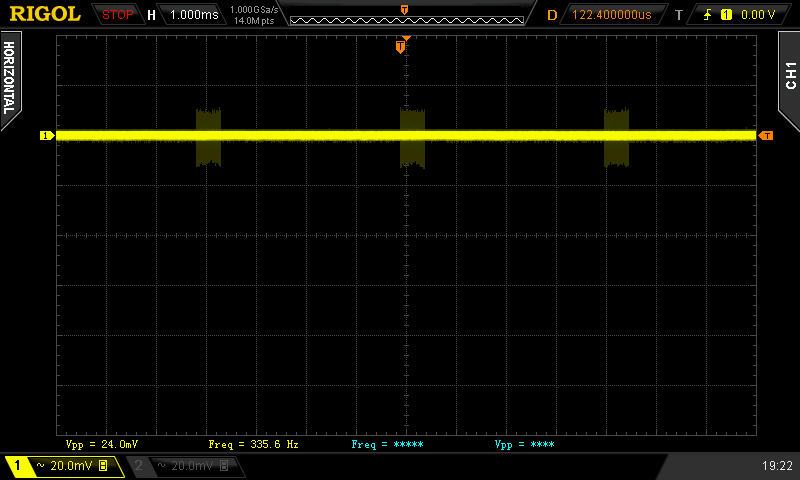This screenshot has height=480, width=800.
Task: Click the trigger source channel 1 badge
Action: (x=726, y=15)
